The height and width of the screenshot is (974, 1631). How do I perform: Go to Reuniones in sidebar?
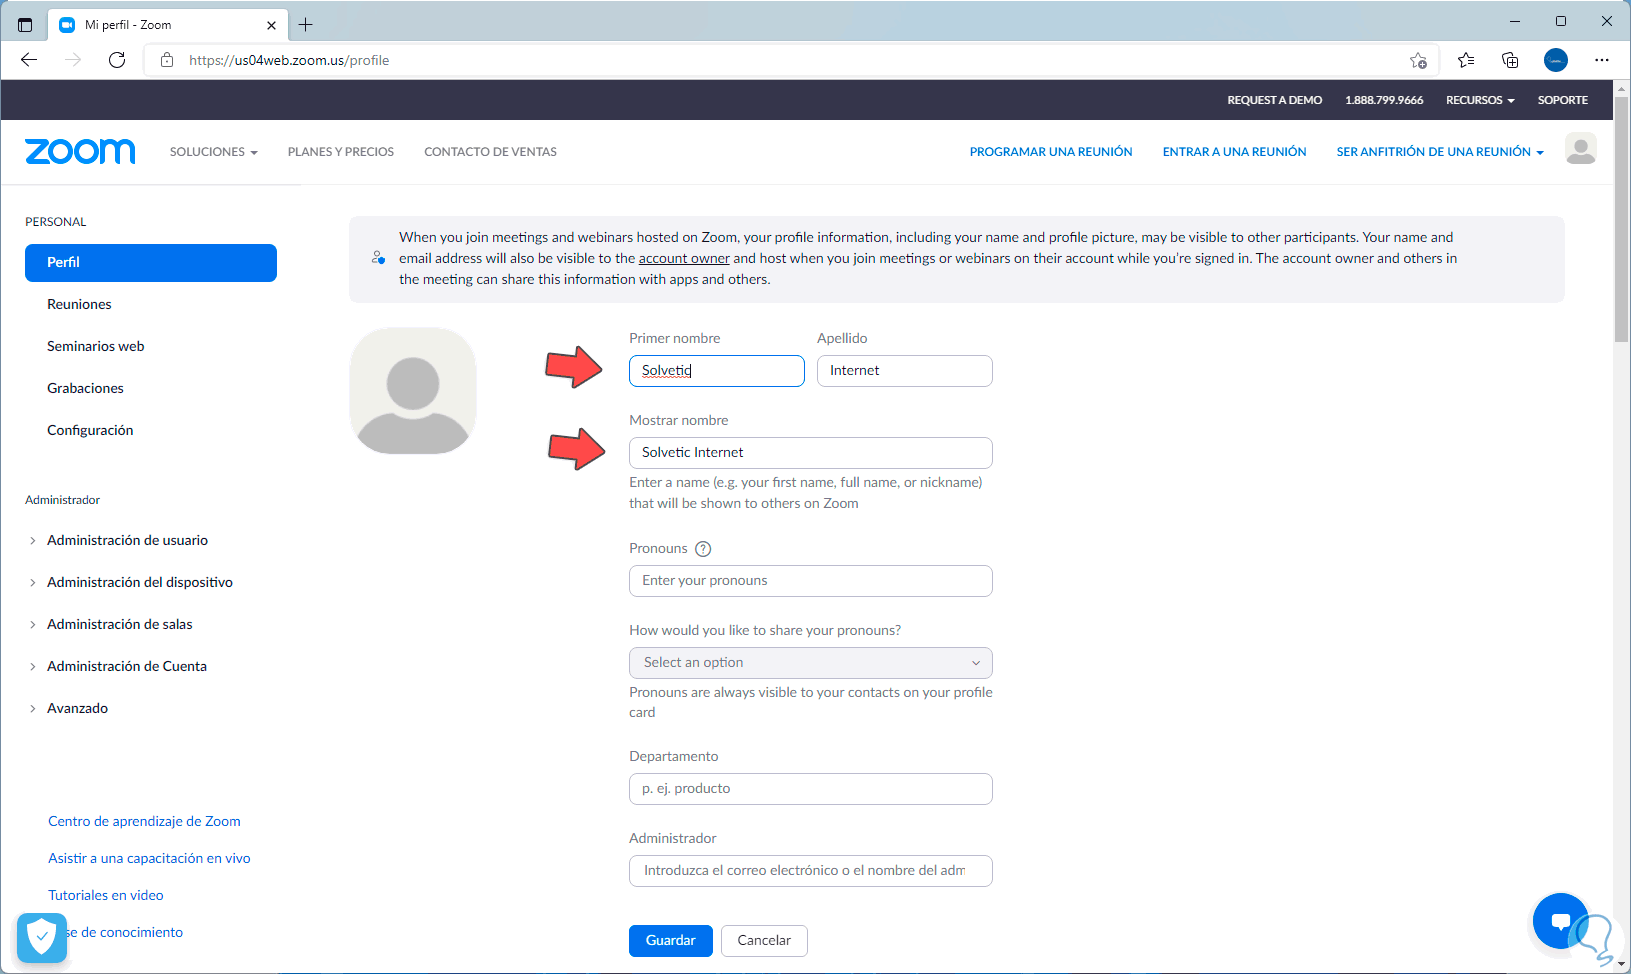[x=79, y=304]
